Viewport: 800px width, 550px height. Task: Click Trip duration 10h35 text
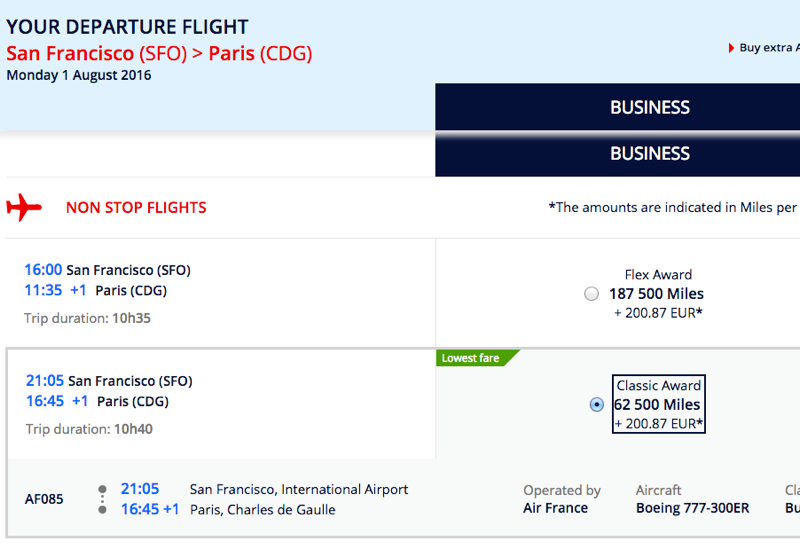[87, 318]
